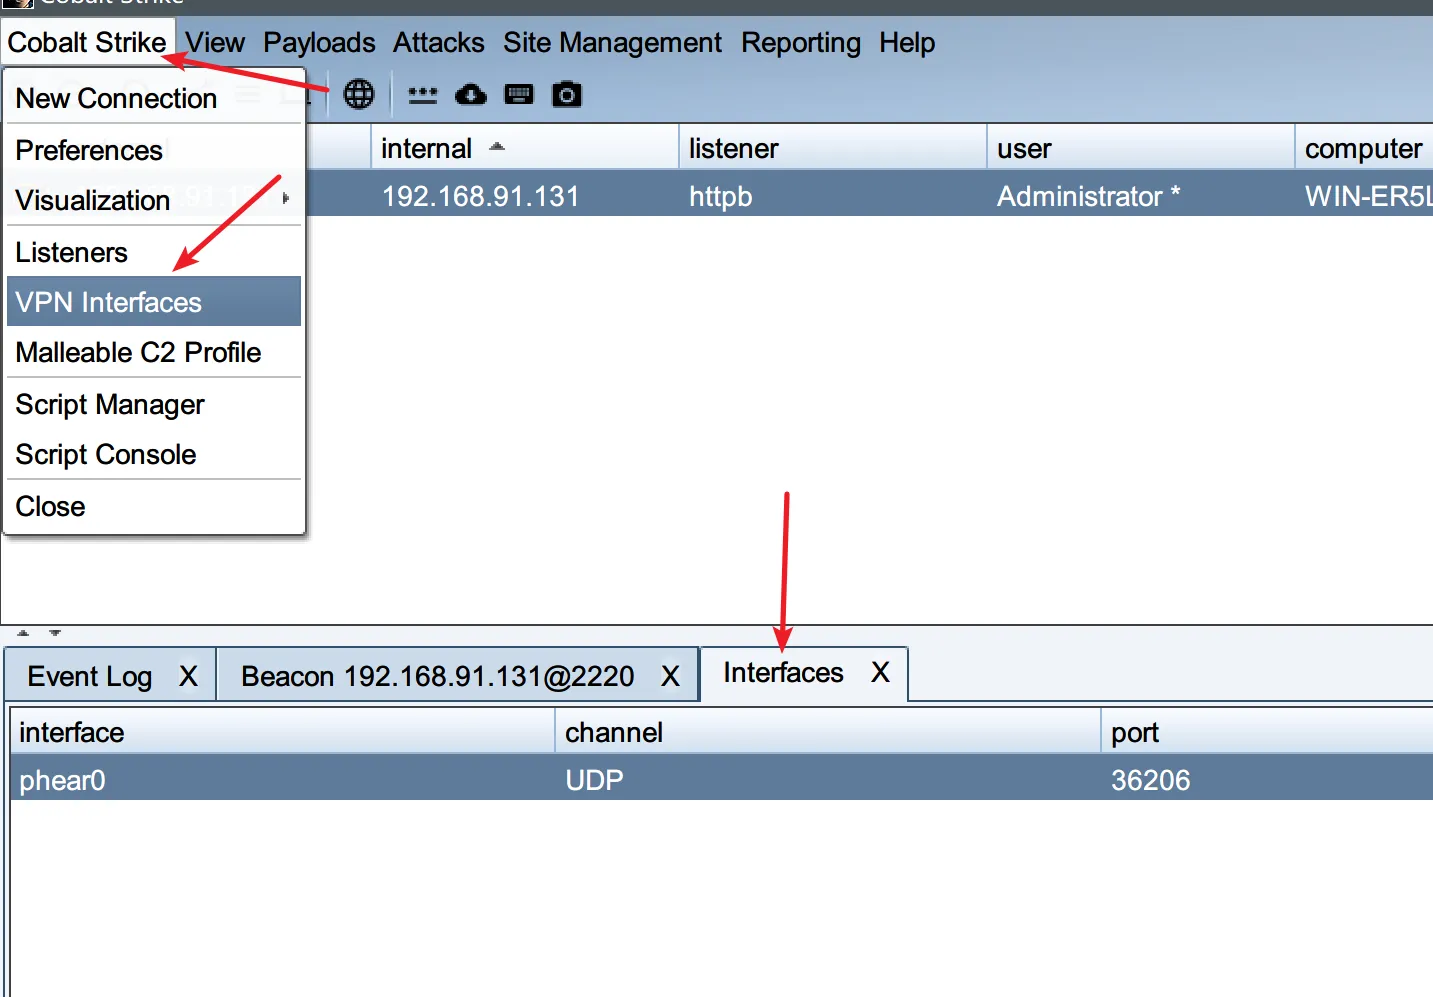Launch Script Manager from the menu

click(154, 404)
